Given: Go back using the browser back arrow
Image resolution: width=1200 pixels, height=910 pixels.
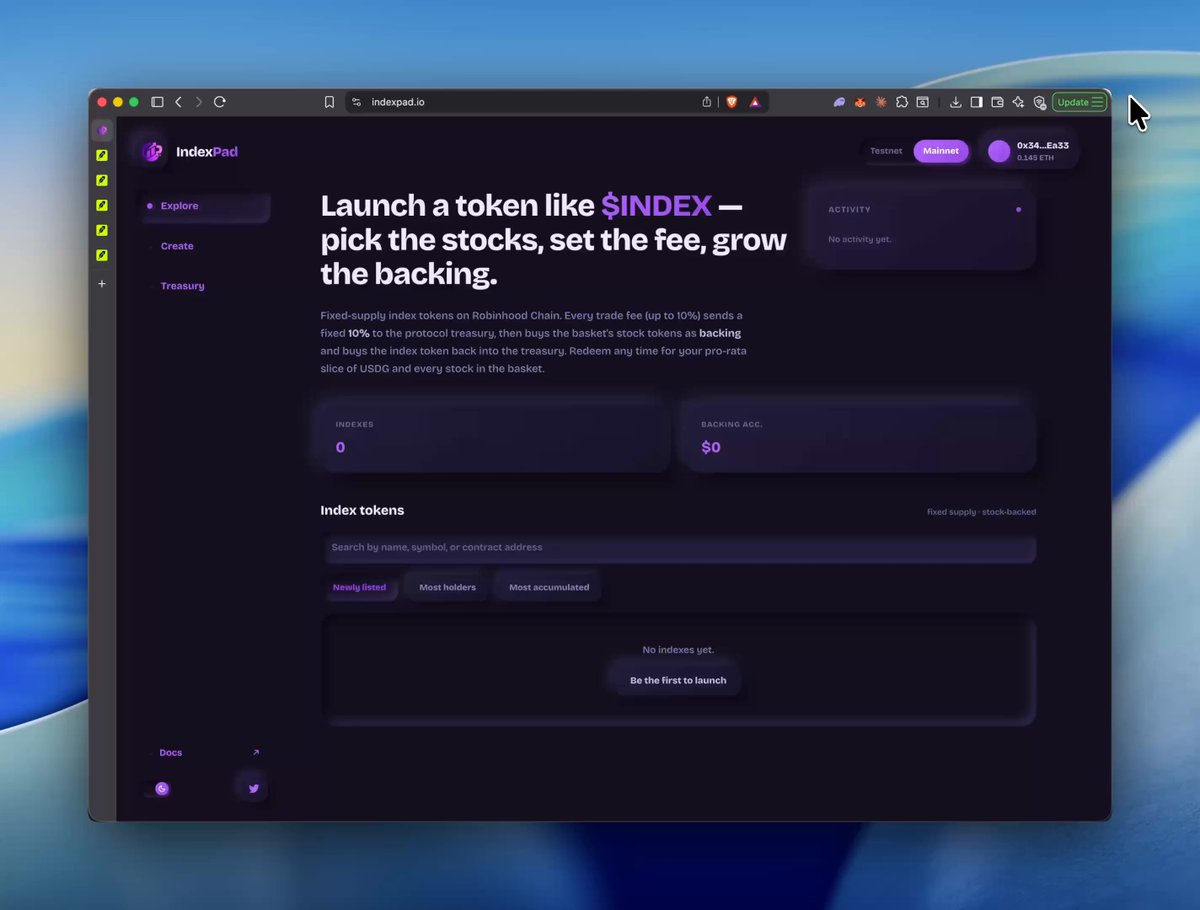Looking at the screenshot, I should [178, 102].
